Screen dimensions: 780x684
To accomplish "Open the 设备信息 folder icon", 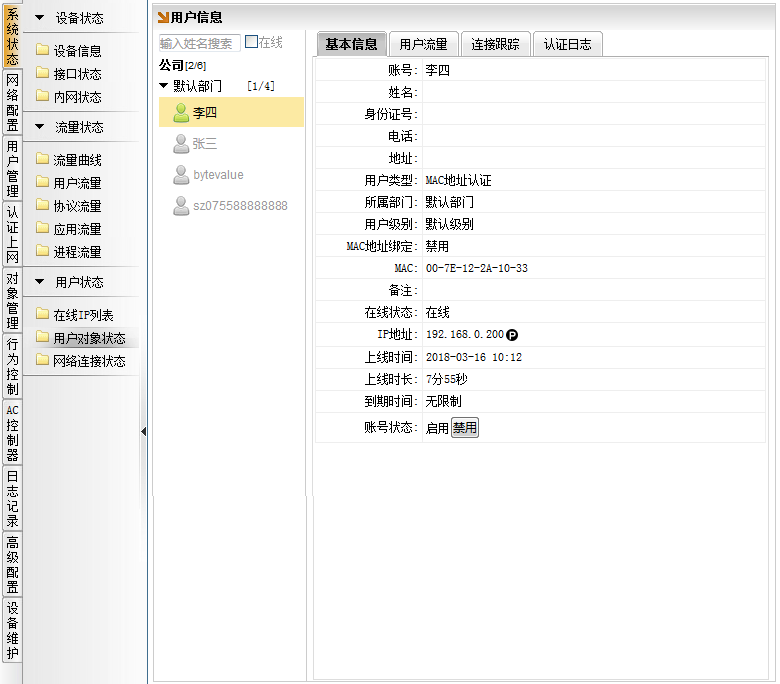I will pos(42,51).
